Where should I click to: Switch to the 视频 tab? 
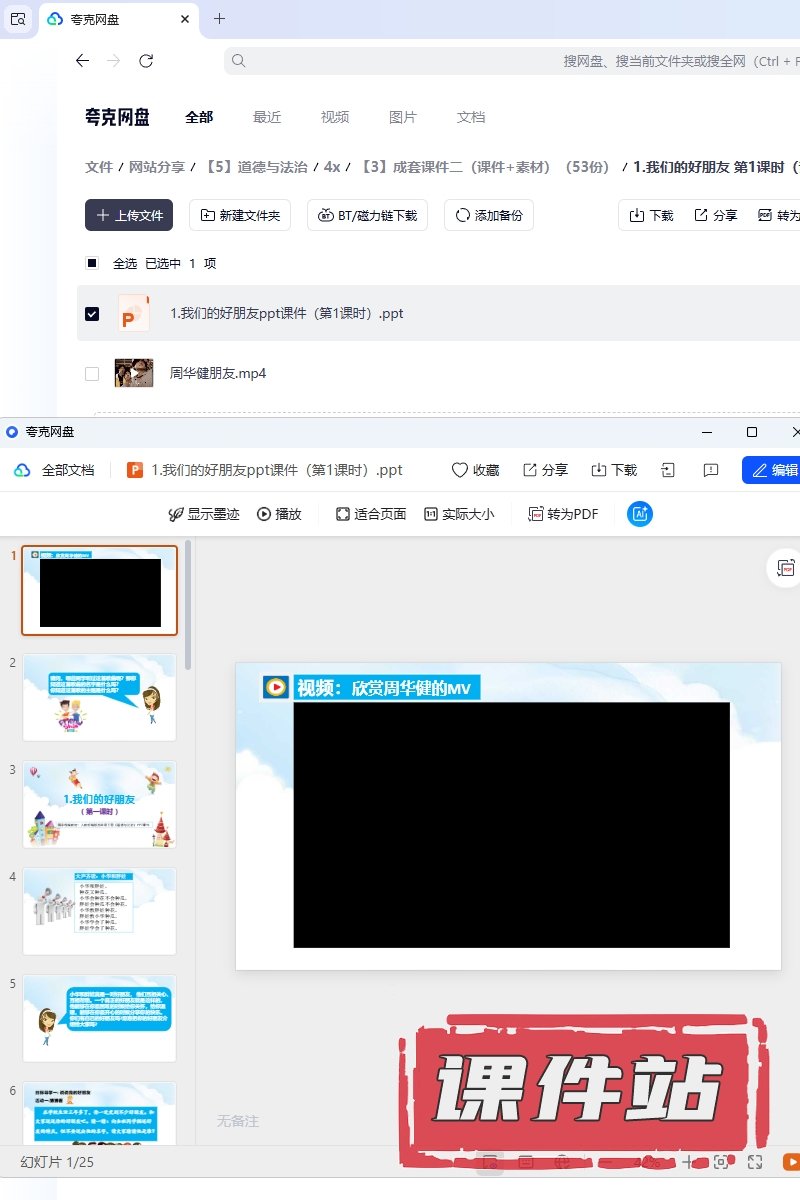pyautogui.click(x=335, y=117)
